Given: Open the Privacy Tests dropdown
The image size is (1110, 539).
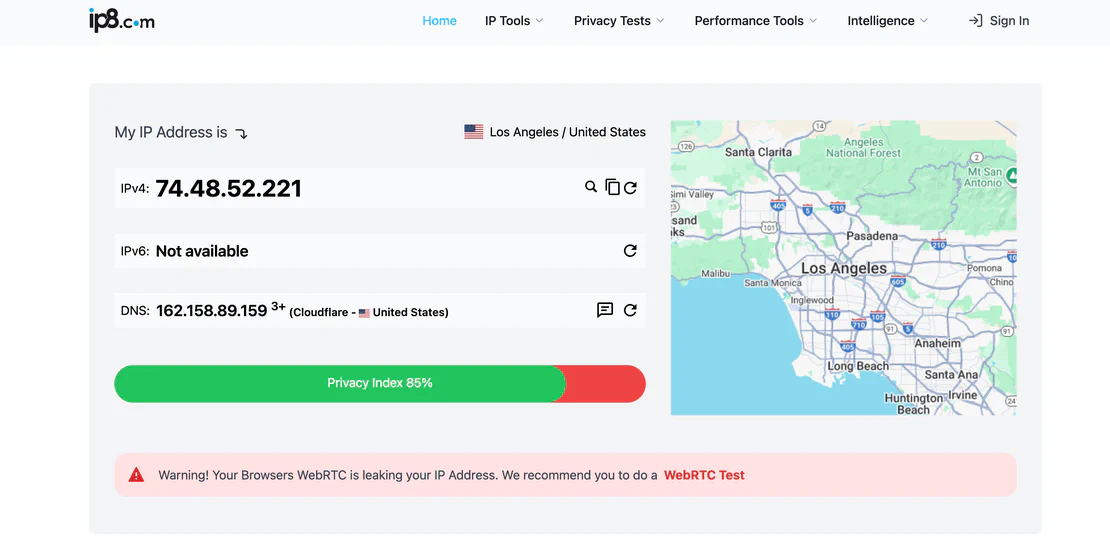Looking at the screenshot, I should (x=619, y=21).
